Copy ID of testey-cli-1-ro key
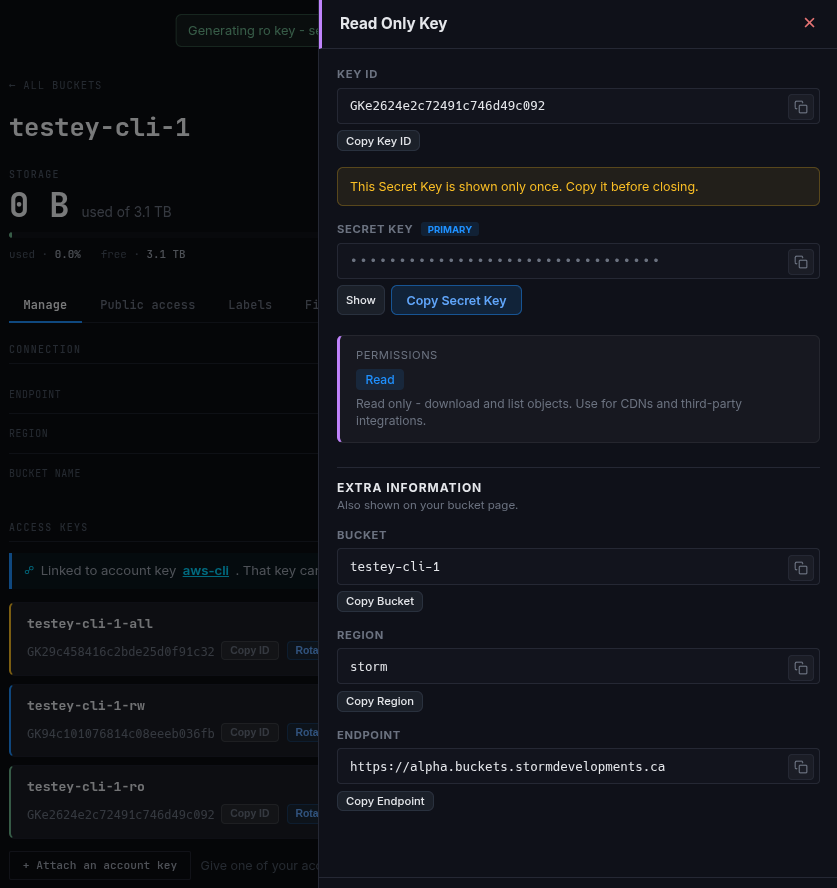Image resolution: width=837 pixels, height=888 pixels. coord(250,813)
